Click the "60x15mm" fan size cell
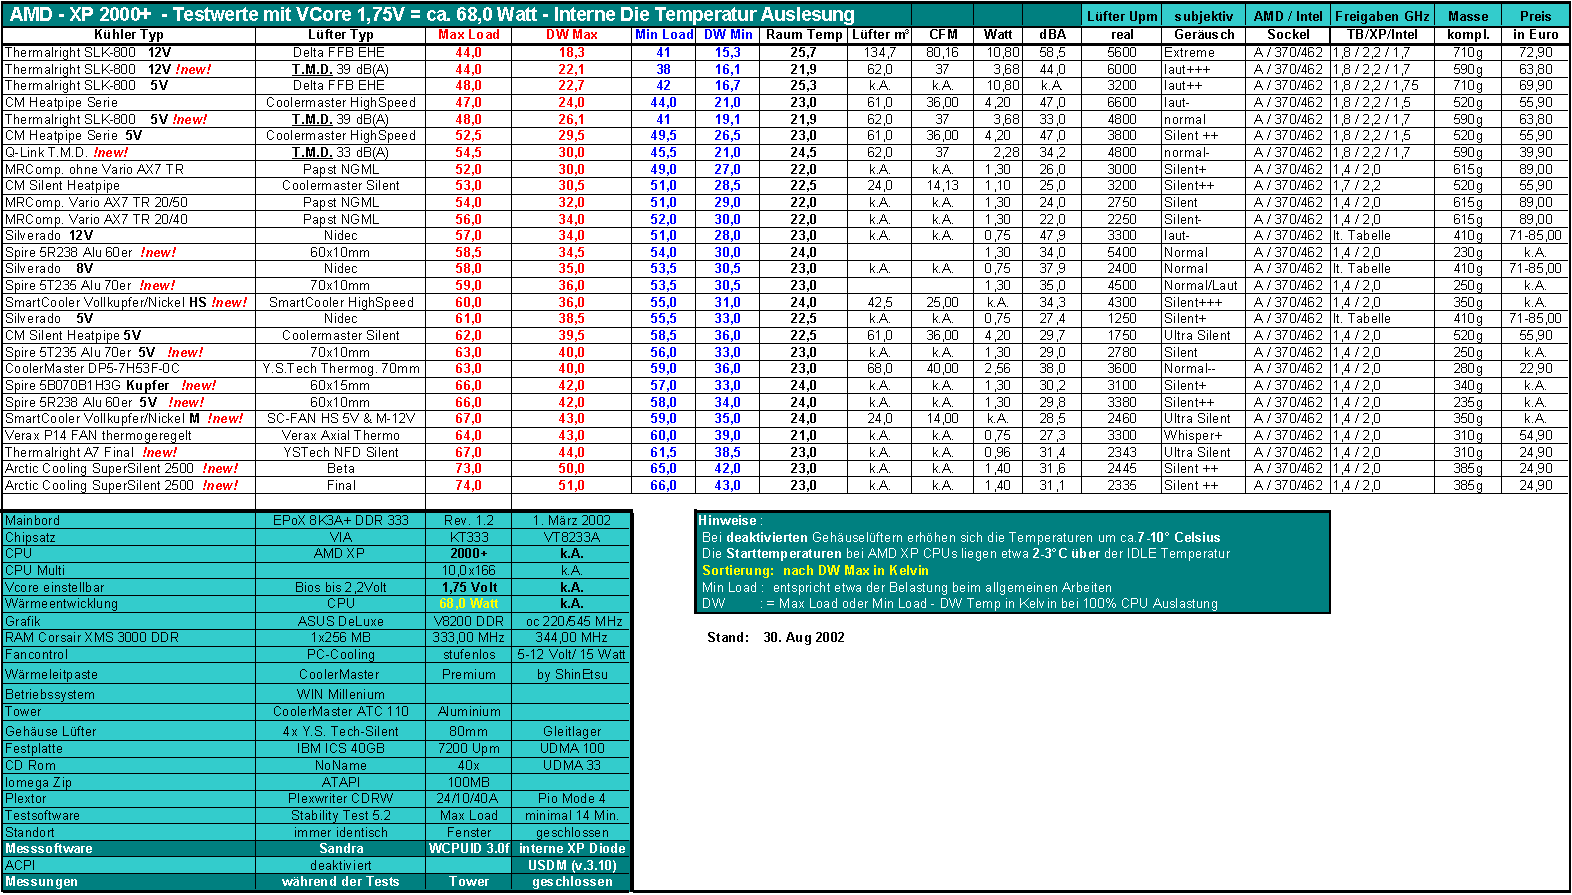Screen dimensions: 1572x895 click(x=340, y=385)
